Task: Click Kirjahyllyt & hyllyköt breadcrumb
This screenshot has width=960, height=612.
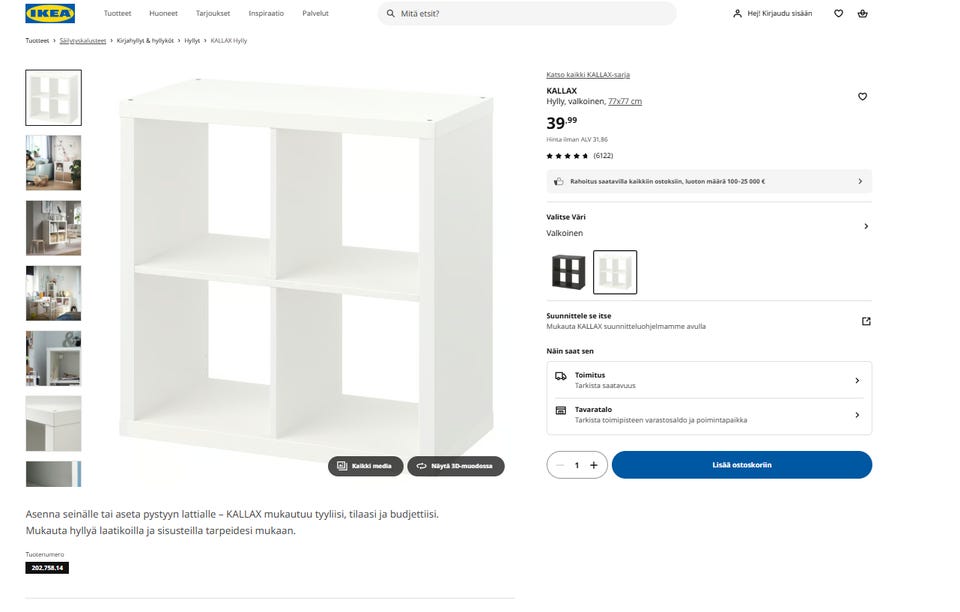Action: 145,40
